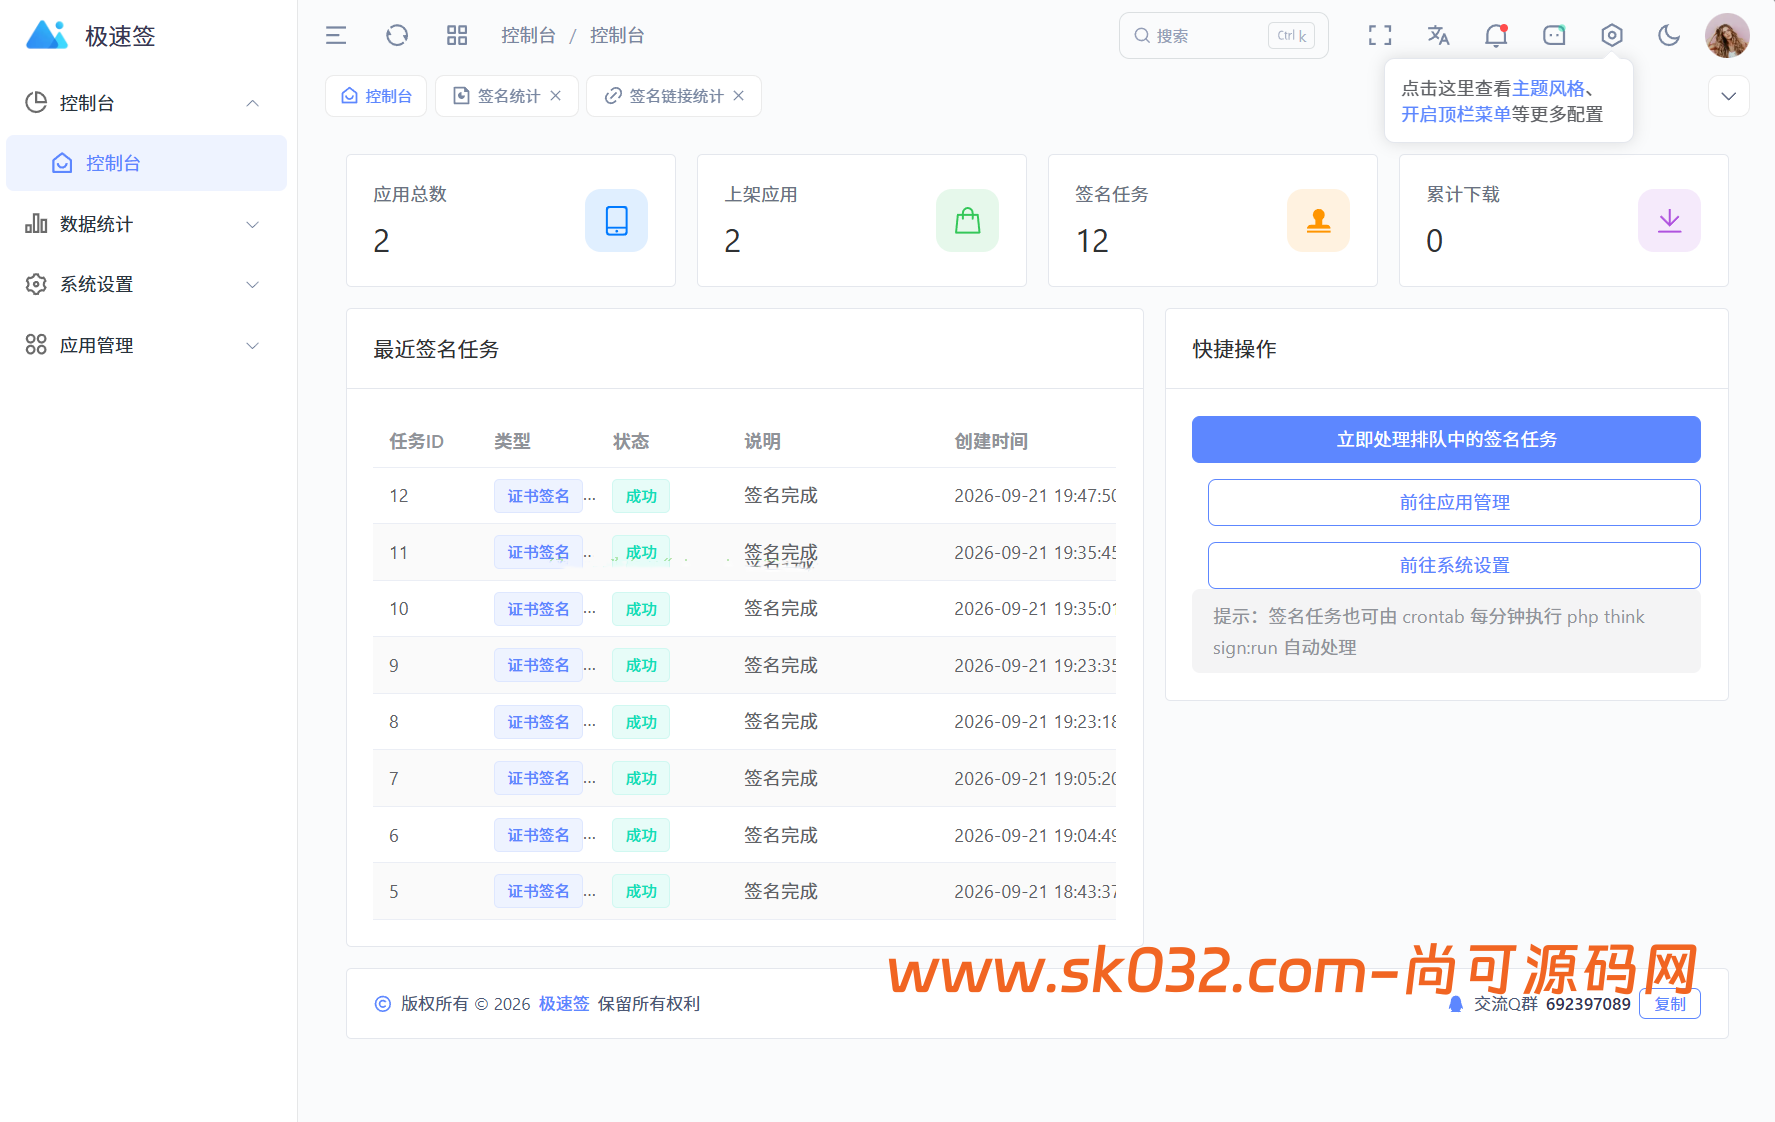Expand the 系统设置 sidebar menu
This screenshot has height=1122, width=1775.
point(146,284)
